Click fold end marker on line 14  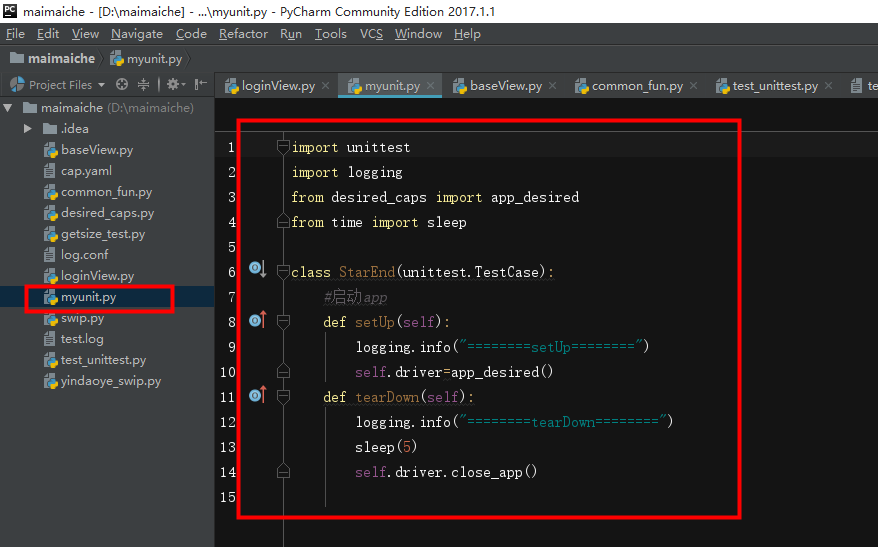(283, 472)
